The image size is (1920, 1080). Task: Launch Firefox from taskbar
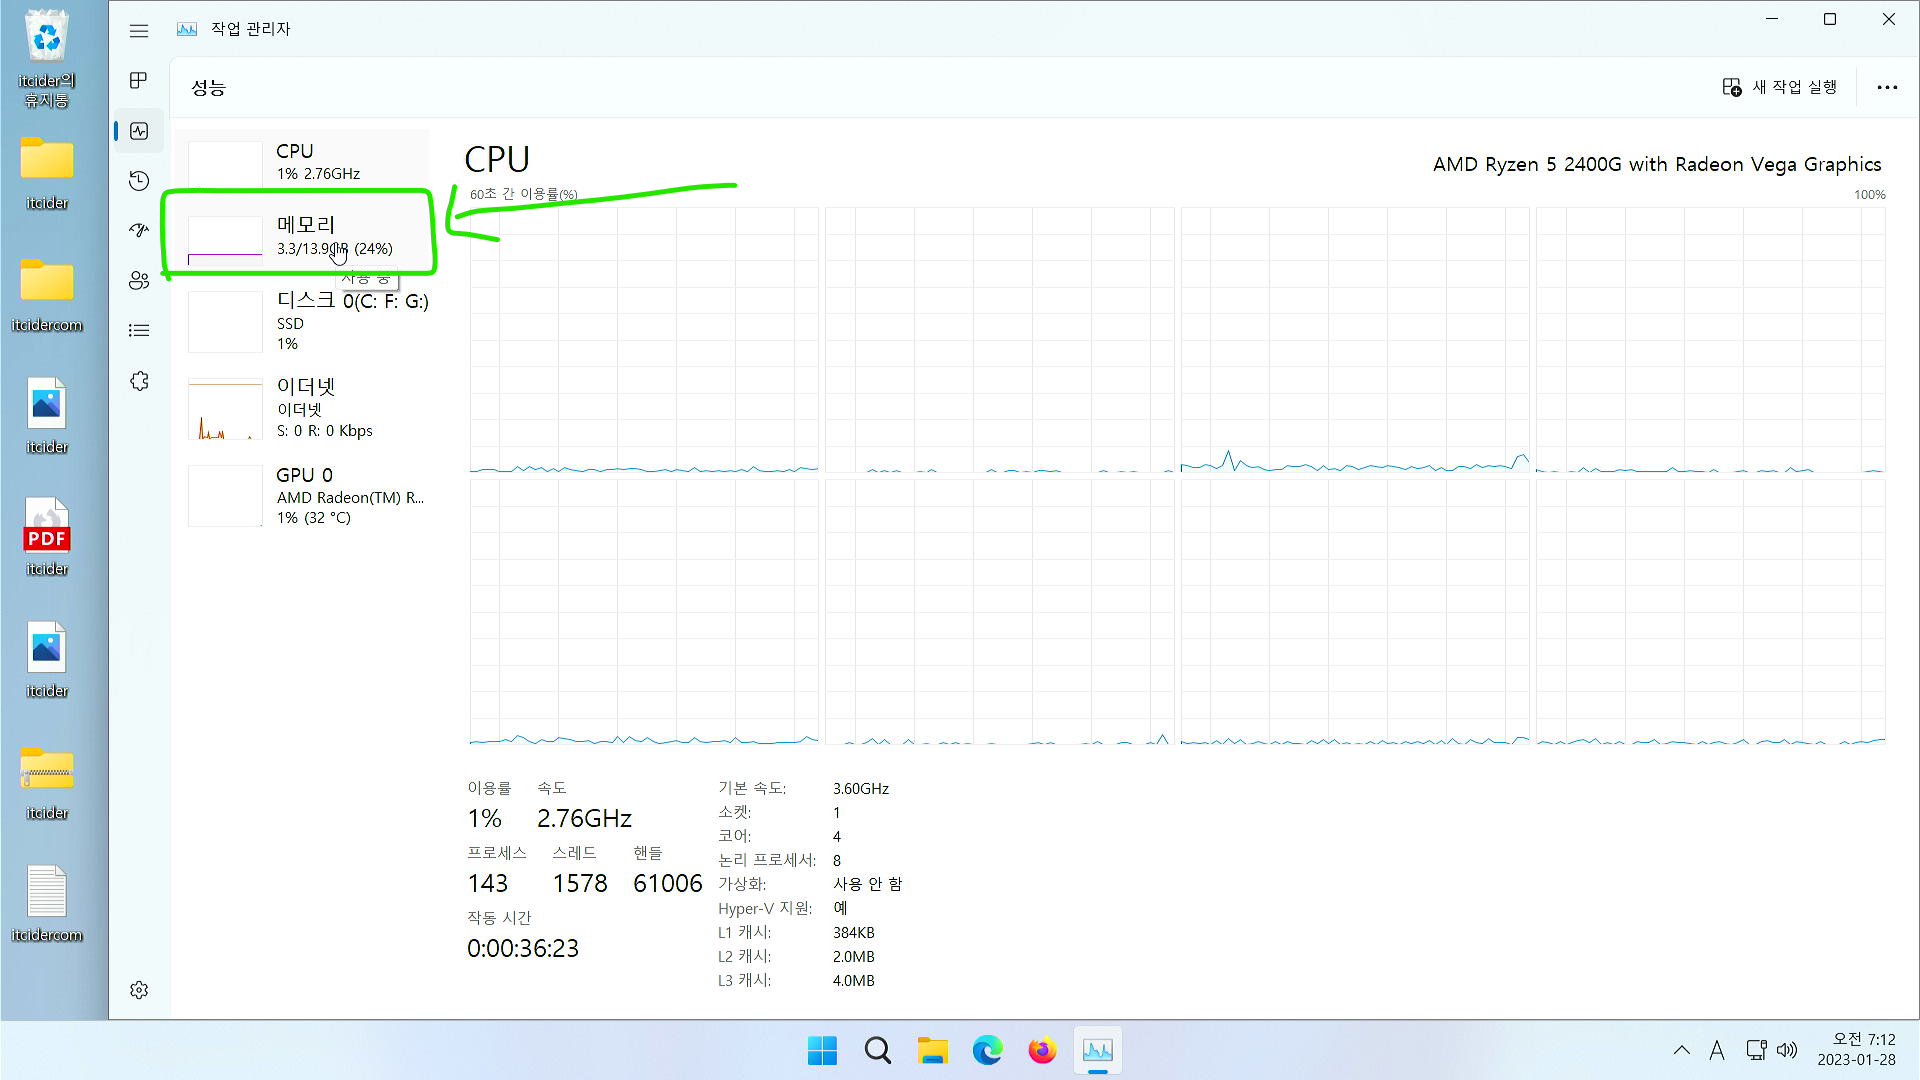click(1042, 1051)
